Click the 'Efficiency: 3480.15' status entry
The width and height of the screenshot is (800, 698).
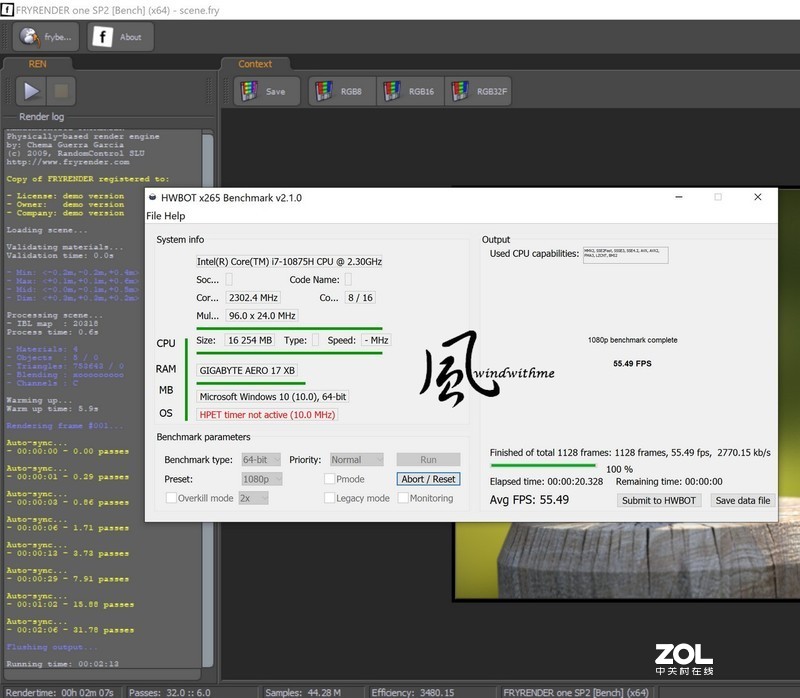click(412, 692)
